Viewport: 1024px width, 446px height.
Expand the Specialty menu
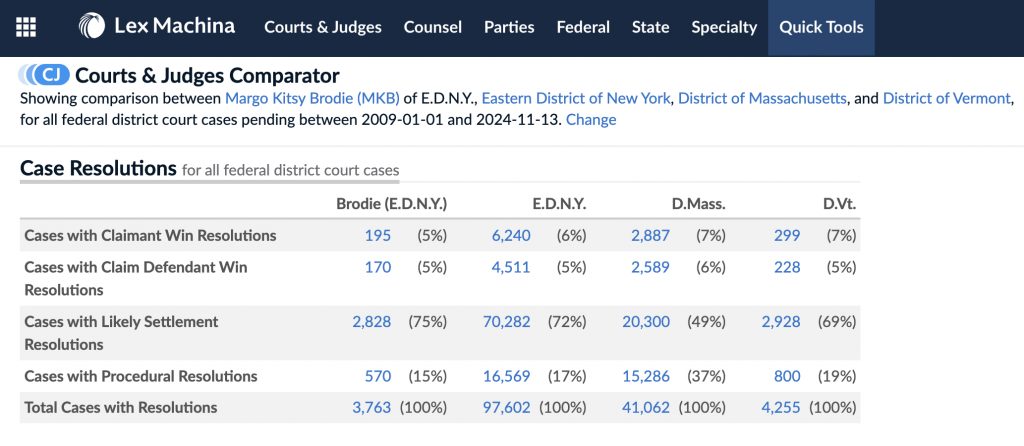724,27
